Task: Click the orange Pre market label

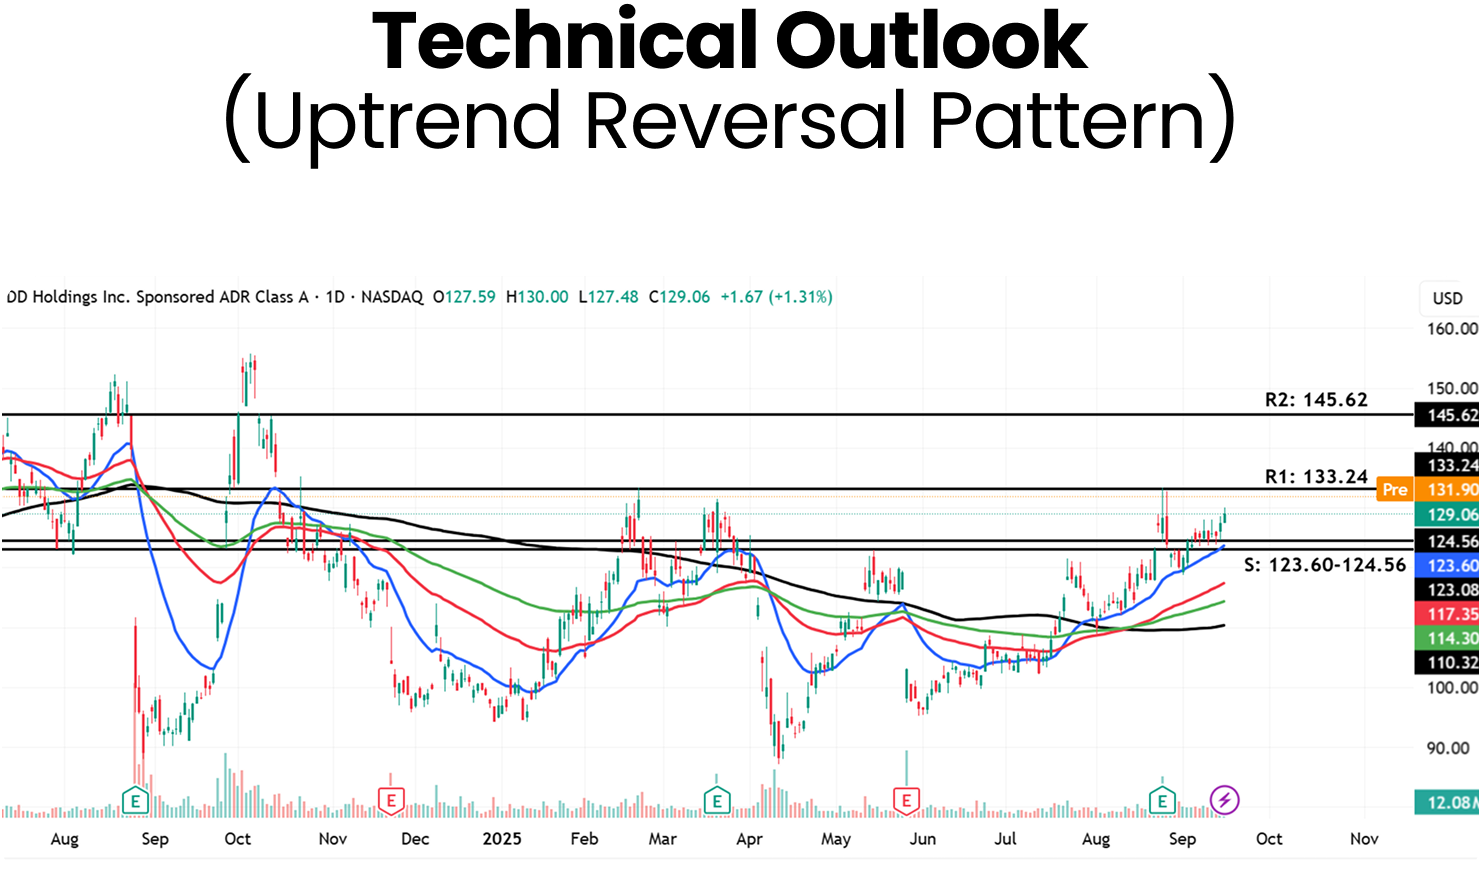Action: click(1394, 490)
